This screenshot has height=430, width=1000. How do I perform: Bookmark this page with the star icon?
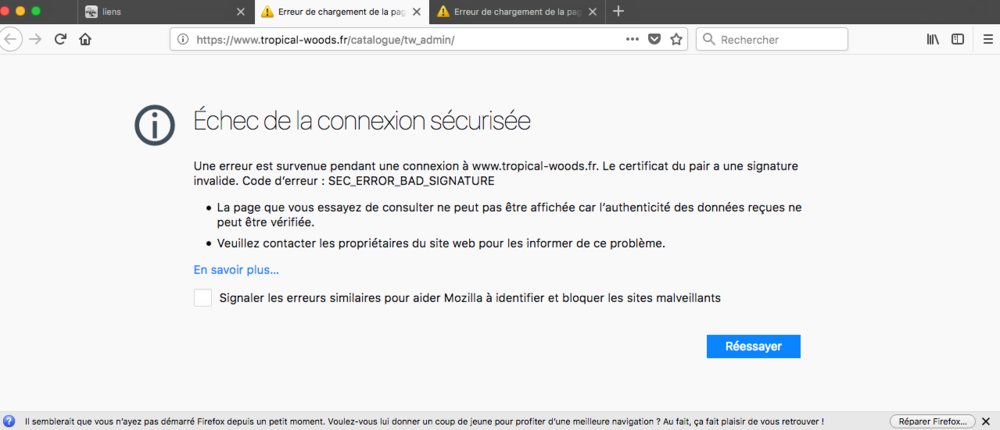point(676,40)
